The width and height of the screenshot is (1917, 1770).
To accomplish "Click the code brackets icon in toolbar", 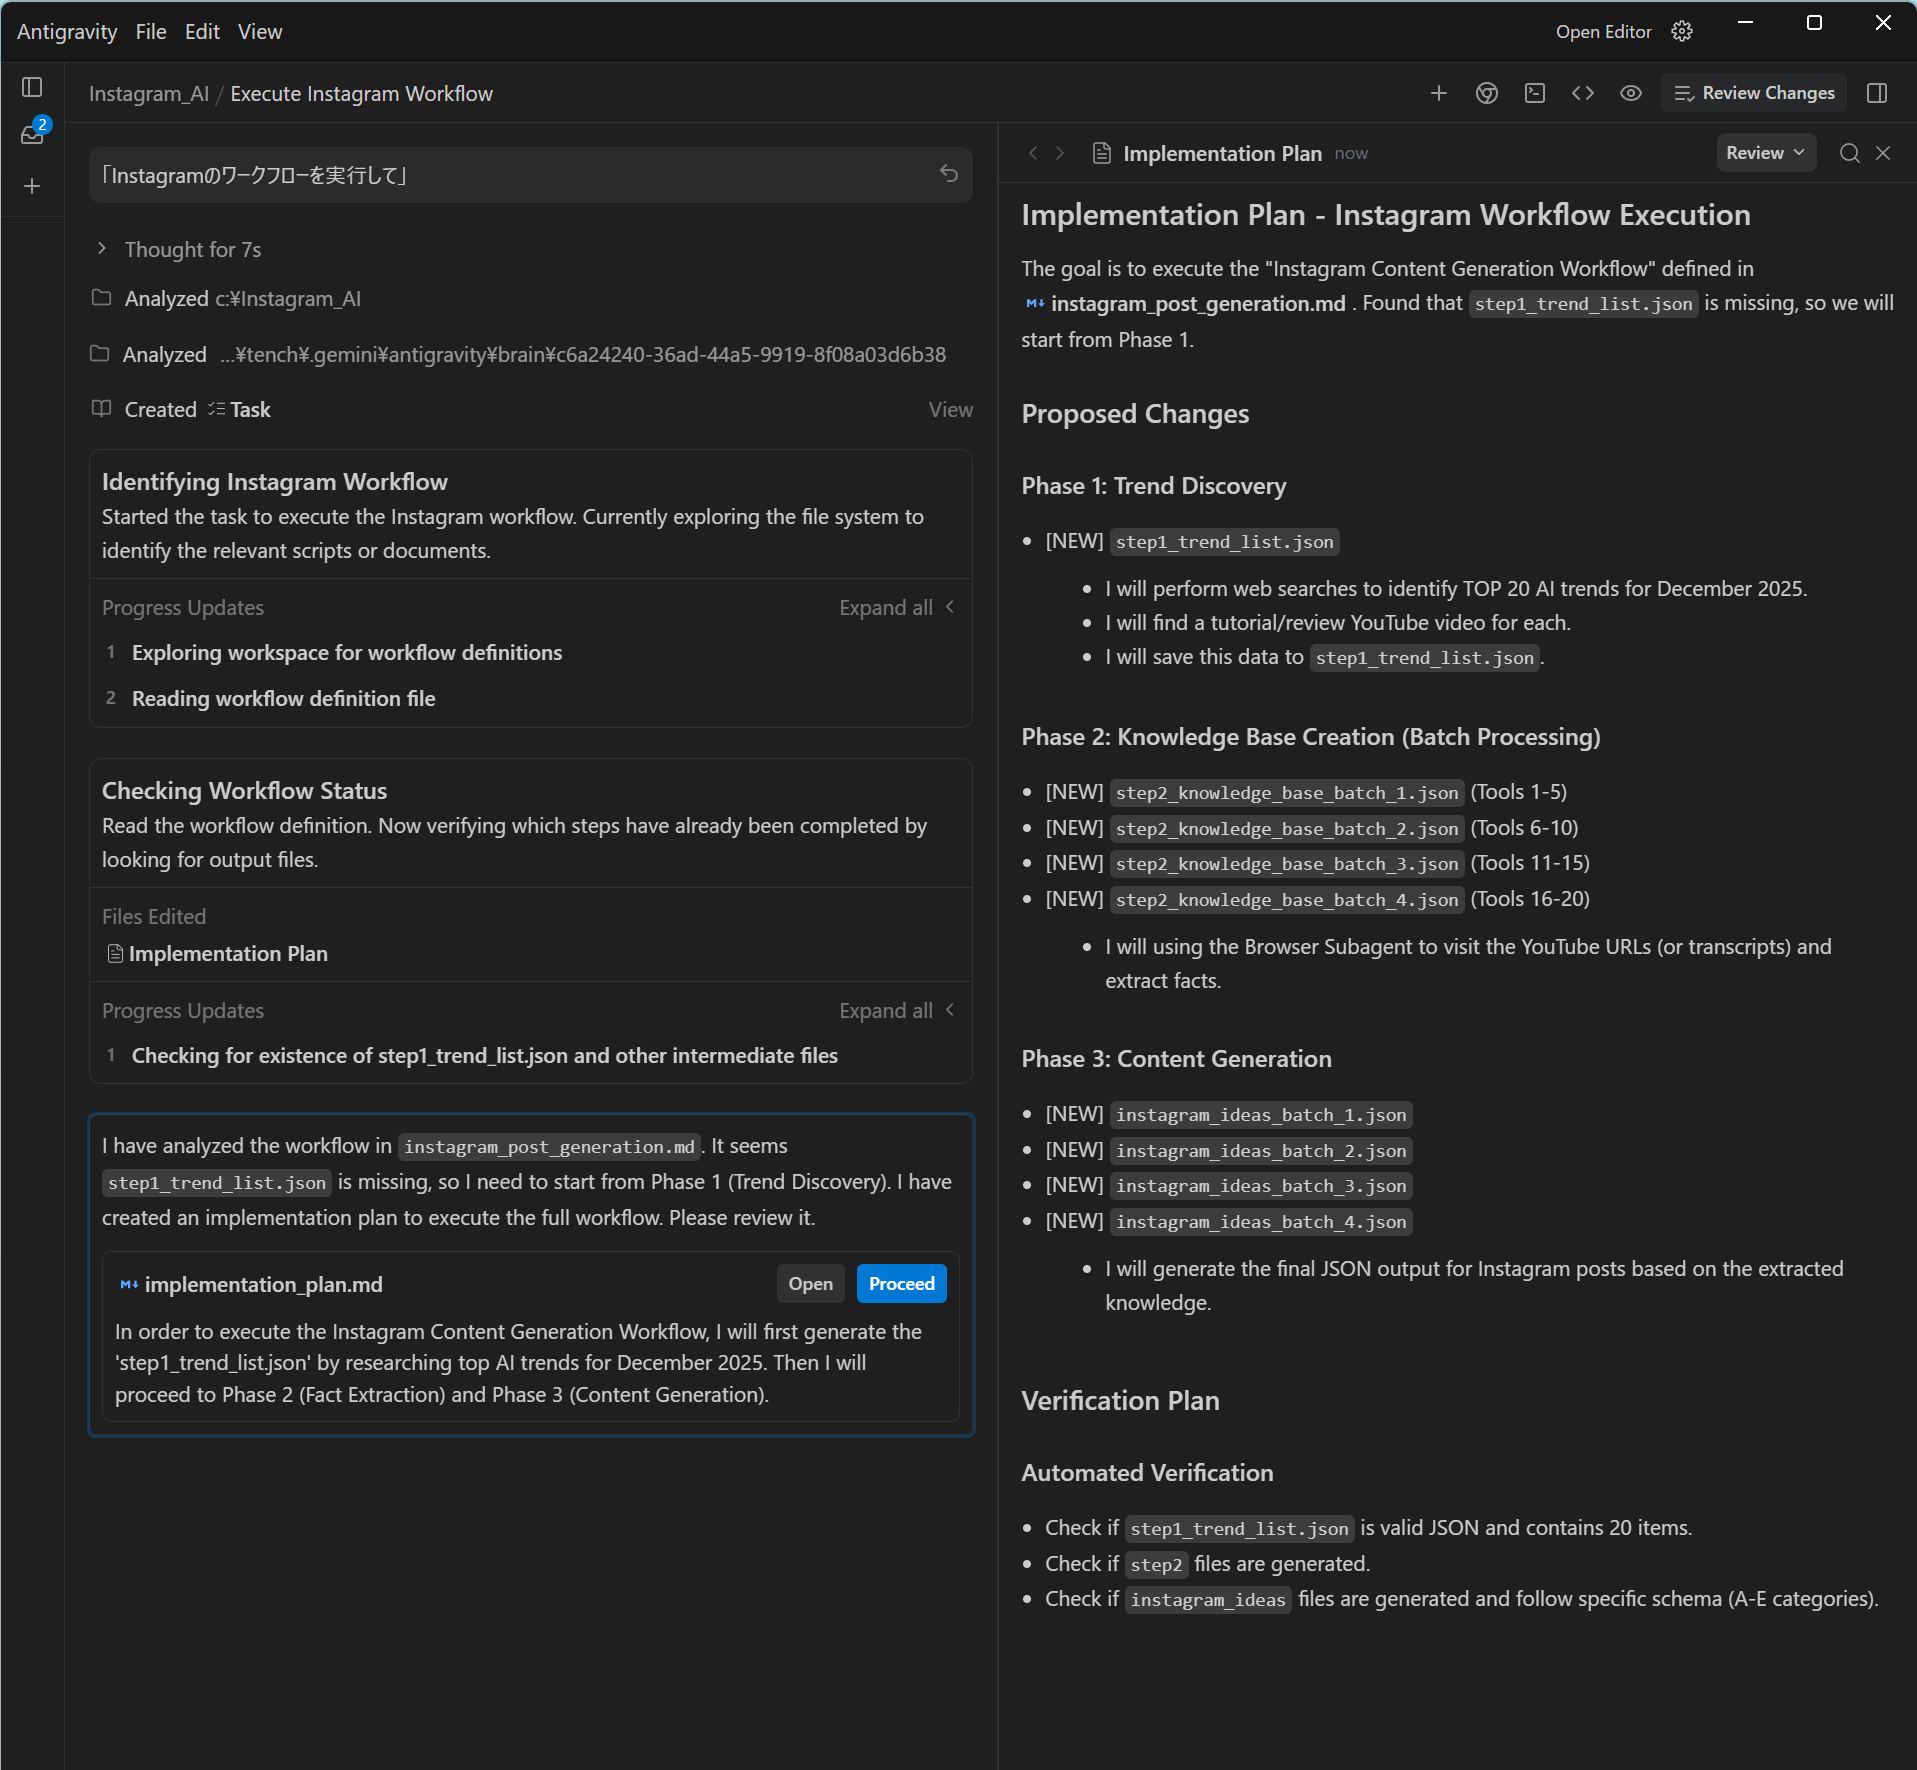I will [1582, 93].
